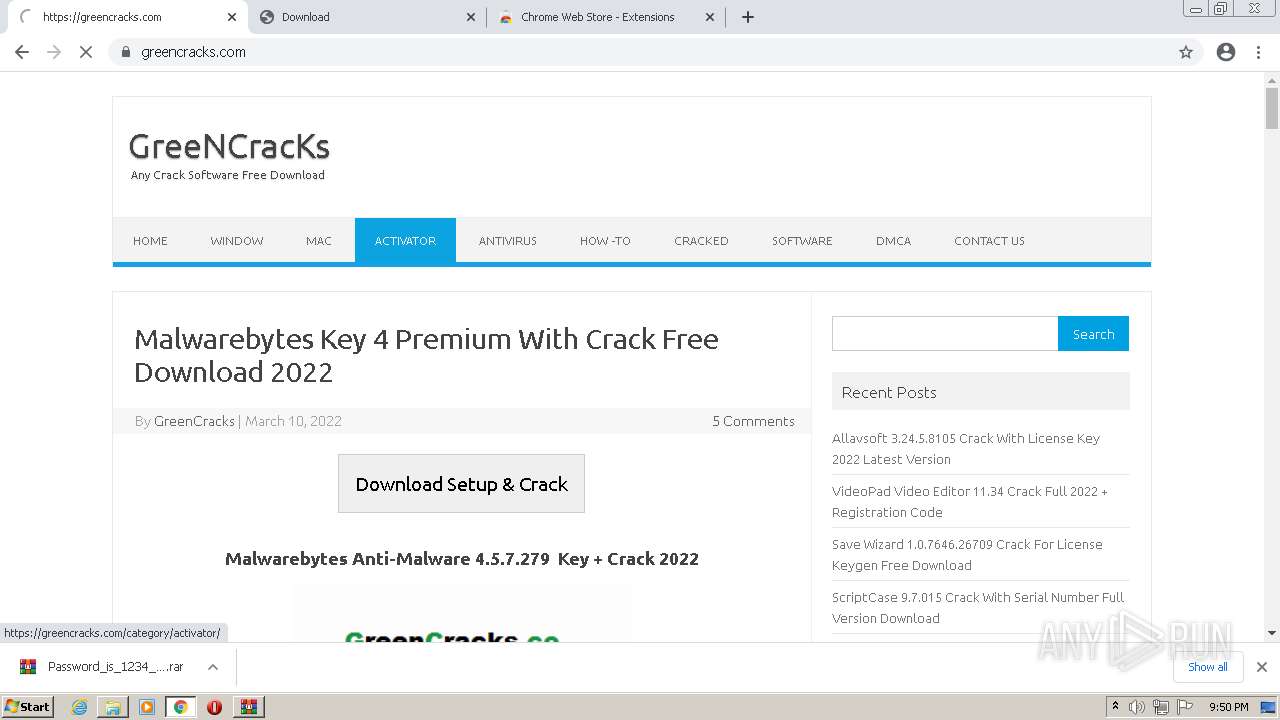
Task: Click the rar file icon in downloads bar
Action: [x=28, y=667]
